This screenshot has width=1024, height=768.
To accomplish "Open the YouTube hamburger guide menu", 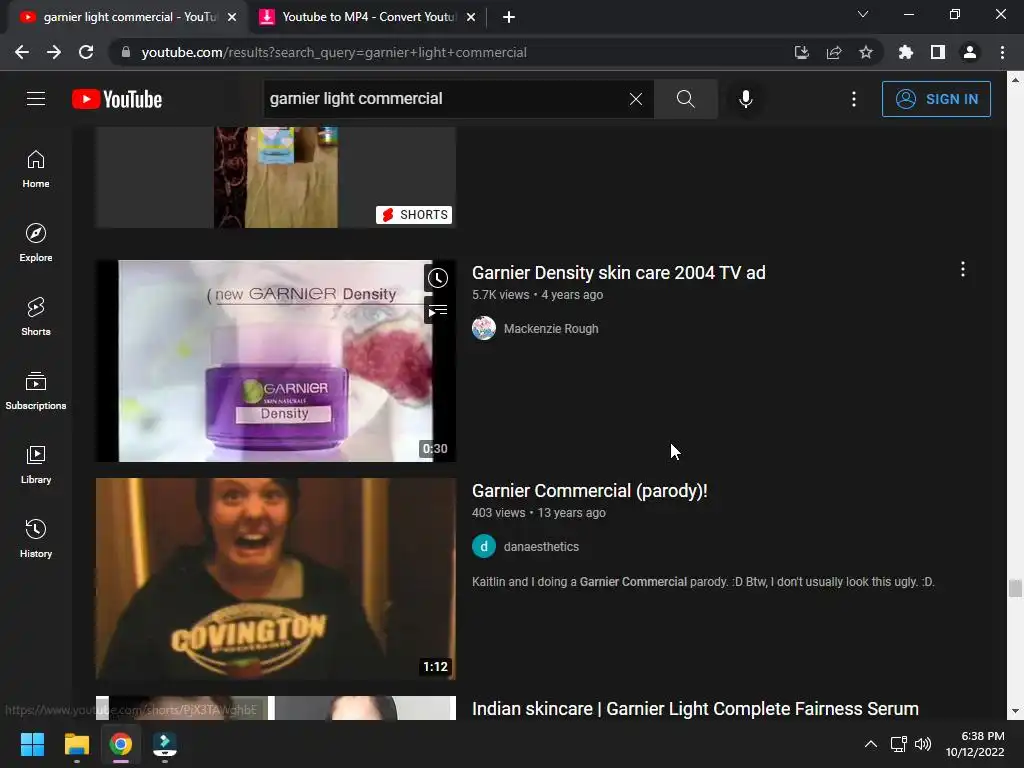I will (36, 99).
